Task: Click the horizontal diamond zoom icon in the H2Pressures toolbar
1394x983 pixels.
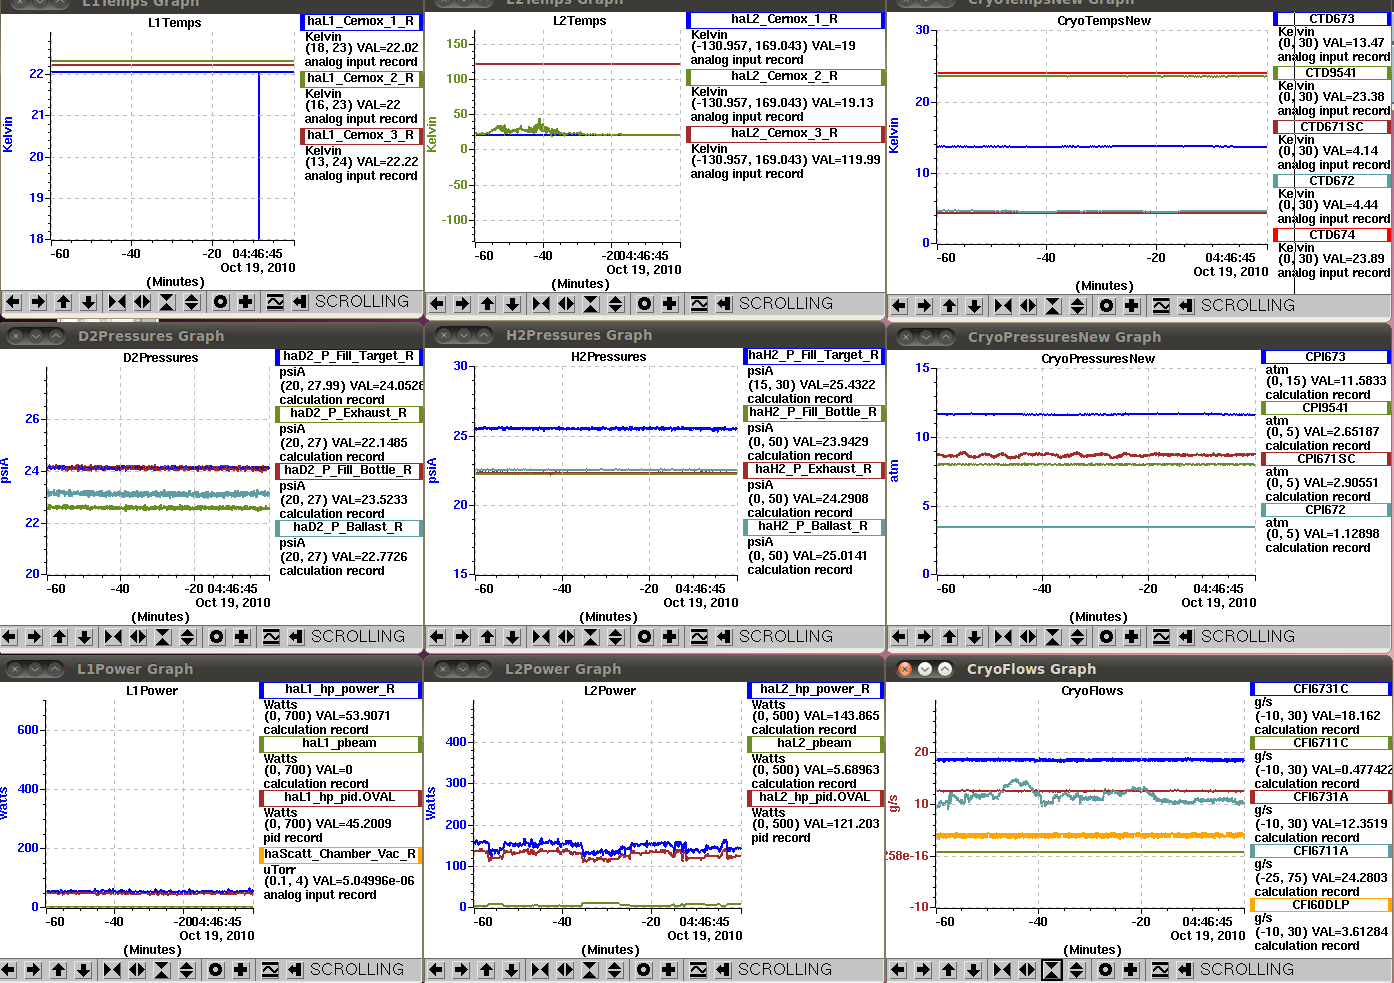Action: [x=566, y=637]
